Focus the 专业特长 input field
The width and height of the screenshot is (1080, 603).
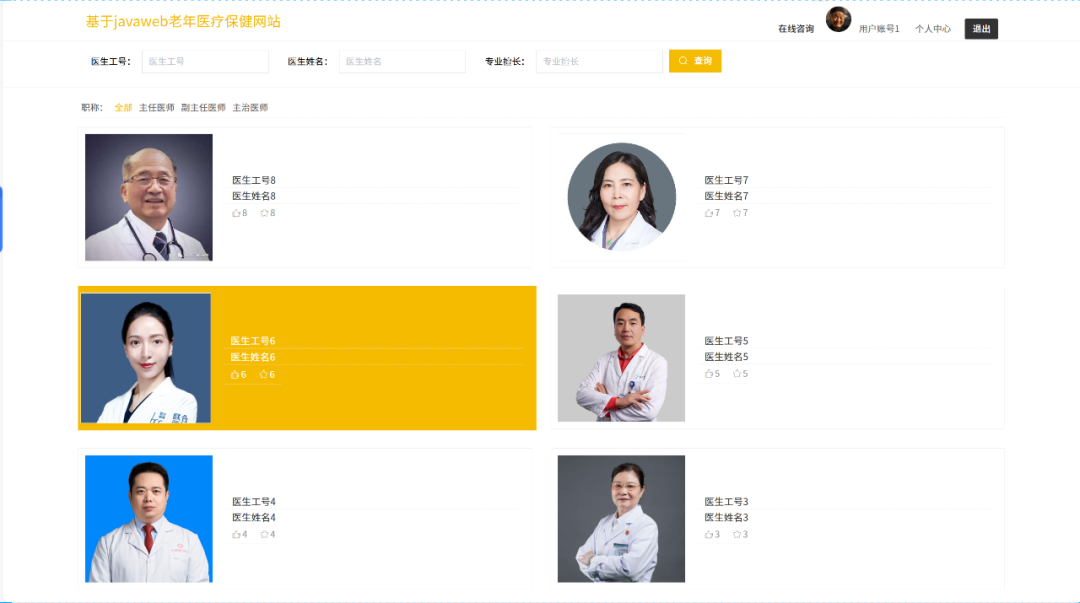pos(599,61)
